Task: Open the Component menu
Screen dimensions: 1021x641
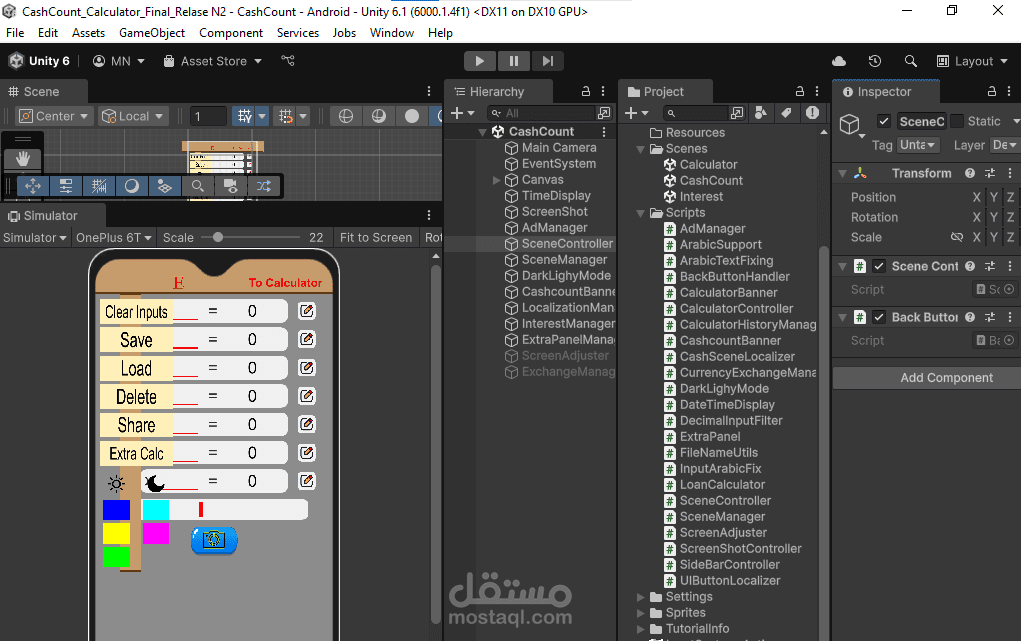Action: click(231, 33)
